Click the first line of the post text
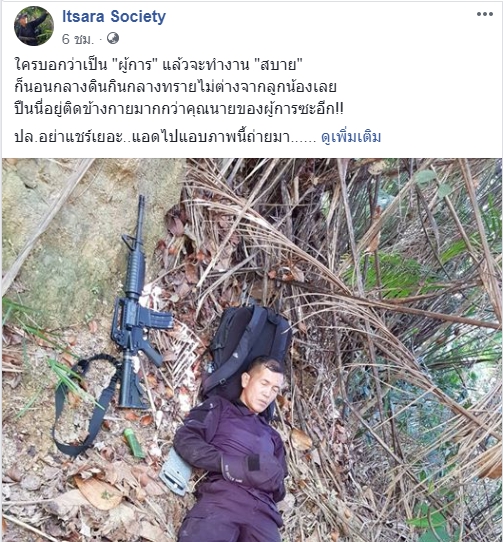503x542 pixels. tap(159, 65)
